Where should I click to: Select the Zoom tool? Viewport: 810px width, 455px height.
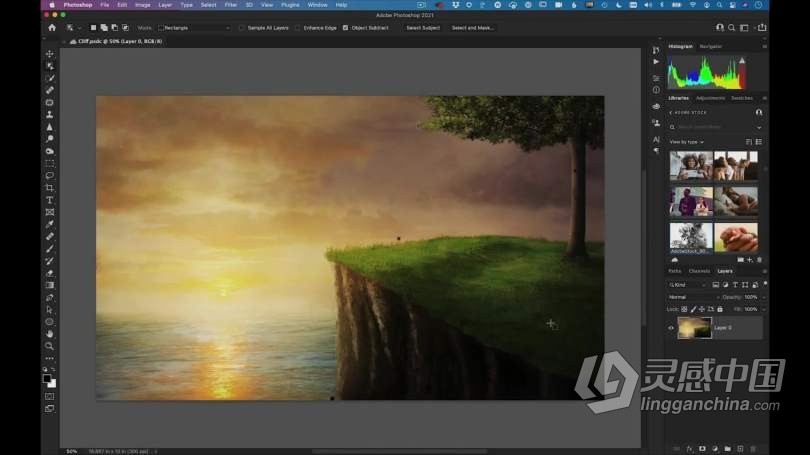[50, 346]
